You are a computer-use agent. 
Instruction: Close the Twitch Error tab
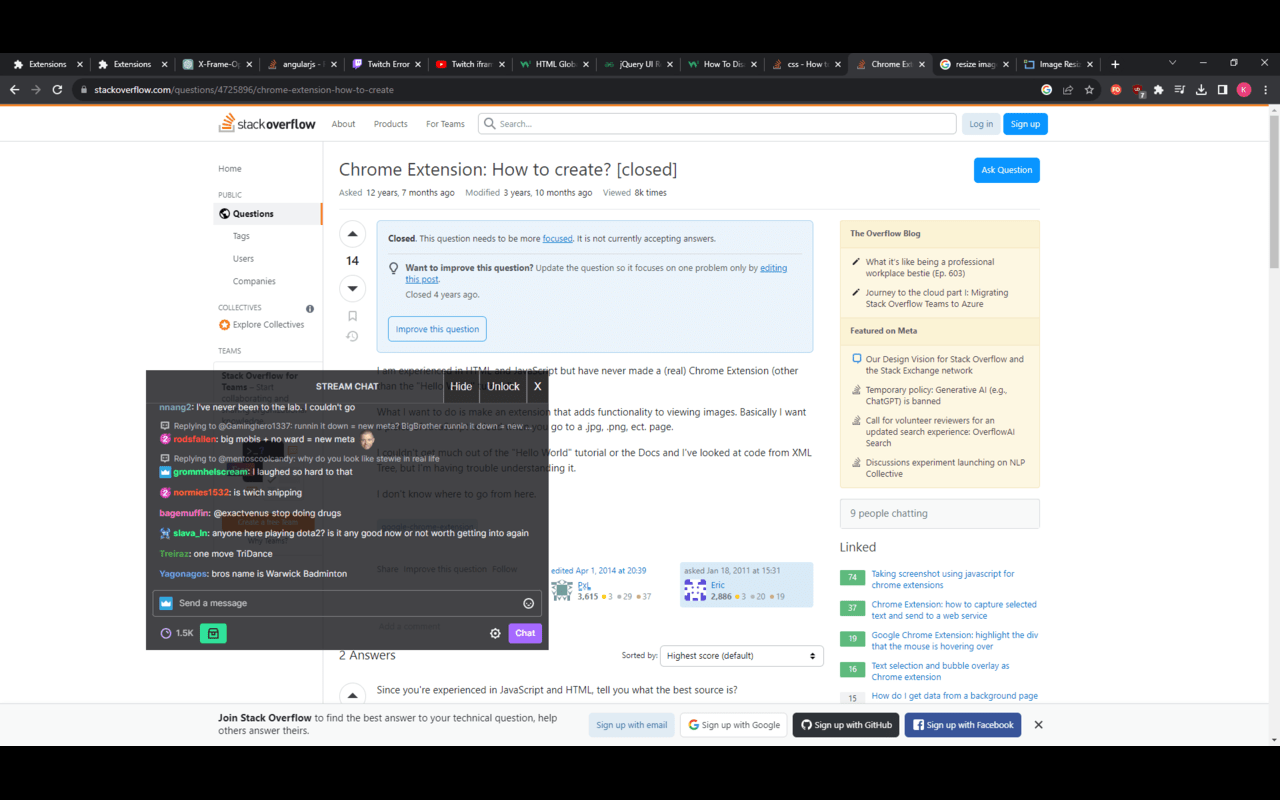coord(417,64)
